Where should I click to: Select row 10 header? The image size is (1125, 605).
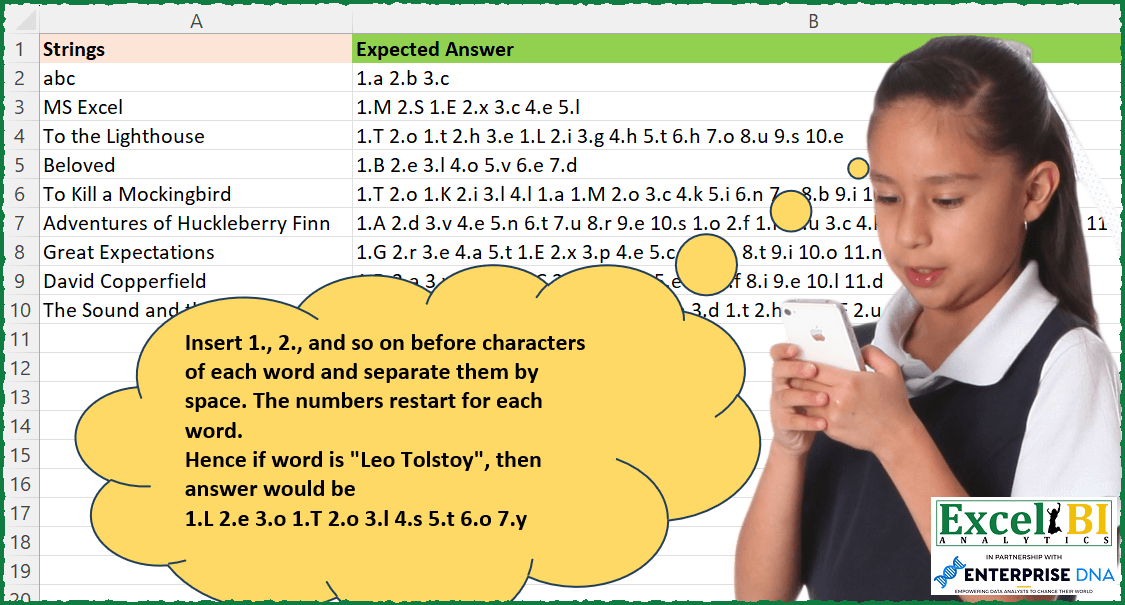22,310
